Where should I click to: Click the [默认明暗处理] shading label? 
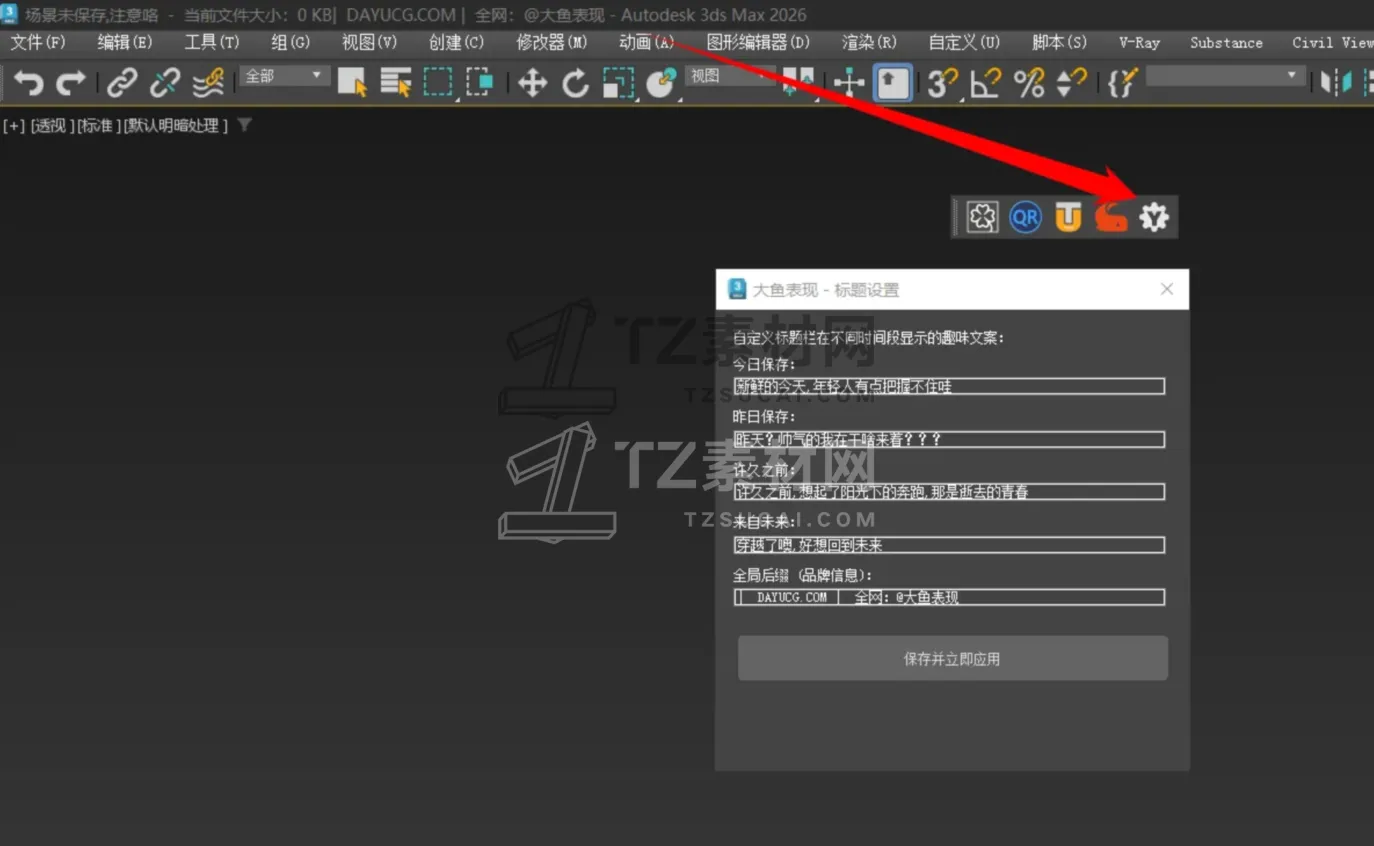177,126
